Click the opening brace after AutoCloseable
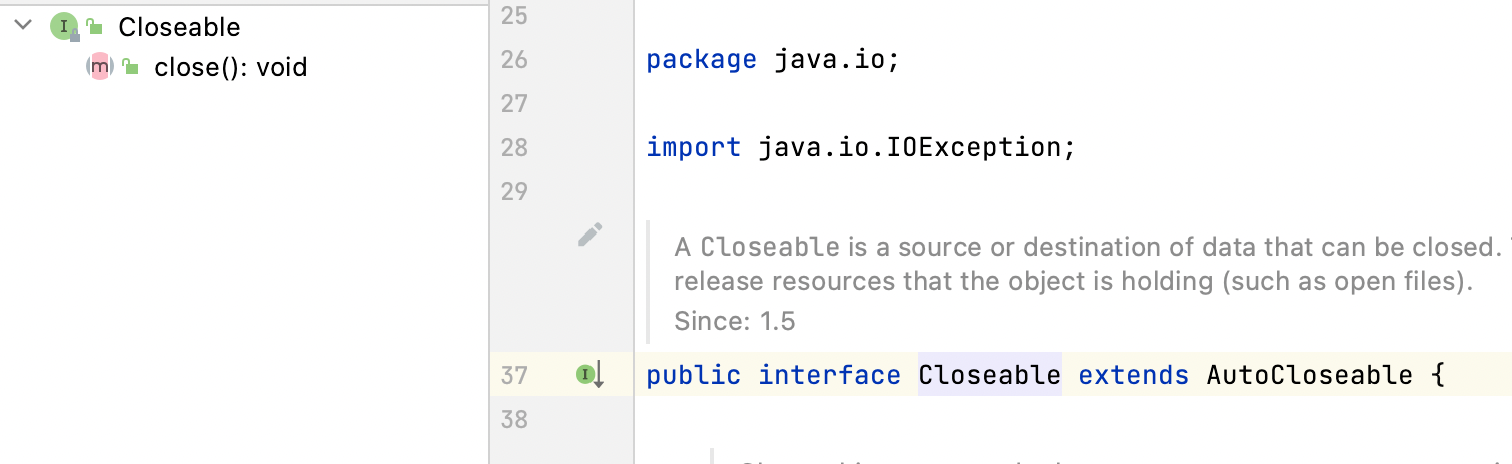The width and height of the screenshot is (1512, 464). click(x=1438, y=376)
